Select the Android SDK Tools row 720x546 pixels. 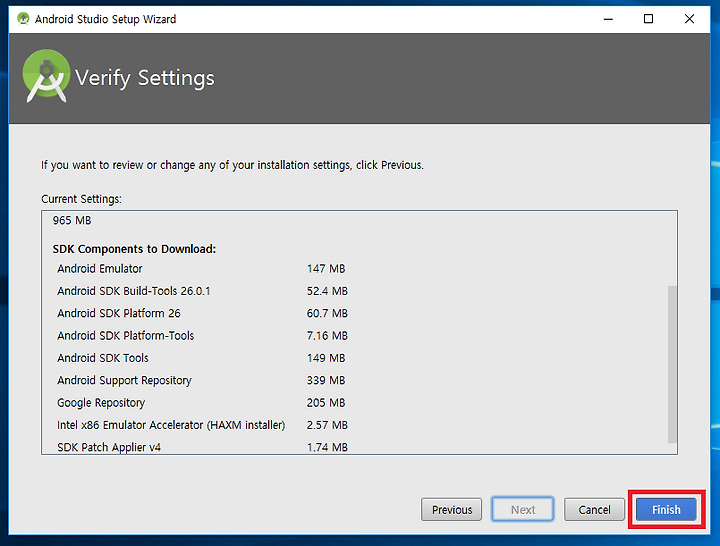(x=201, y=358)
